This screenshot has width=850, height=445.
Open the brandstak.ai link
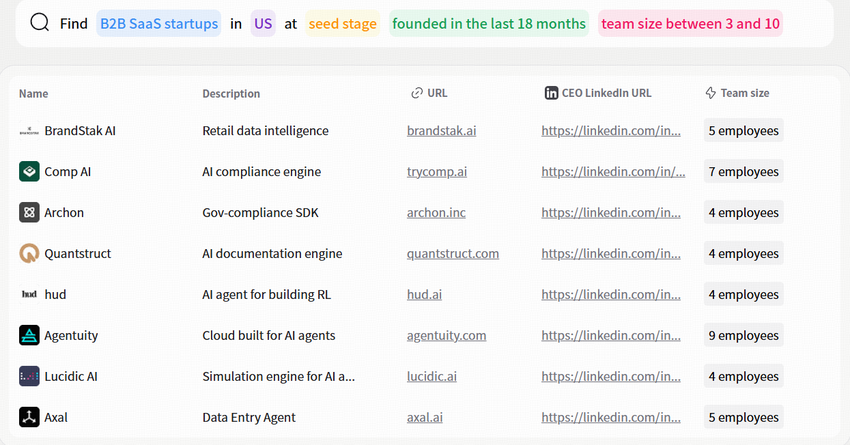tap(441, 131)
